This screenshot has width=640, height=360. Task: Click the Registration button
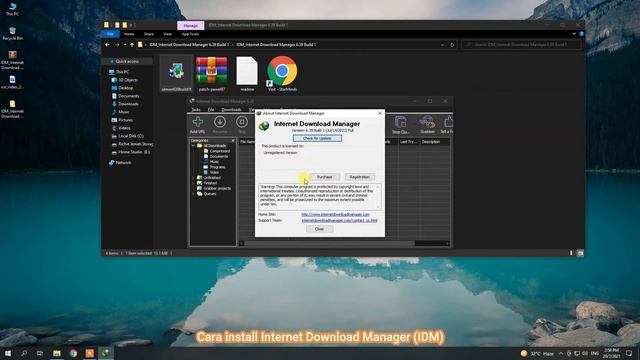(359, 177)
